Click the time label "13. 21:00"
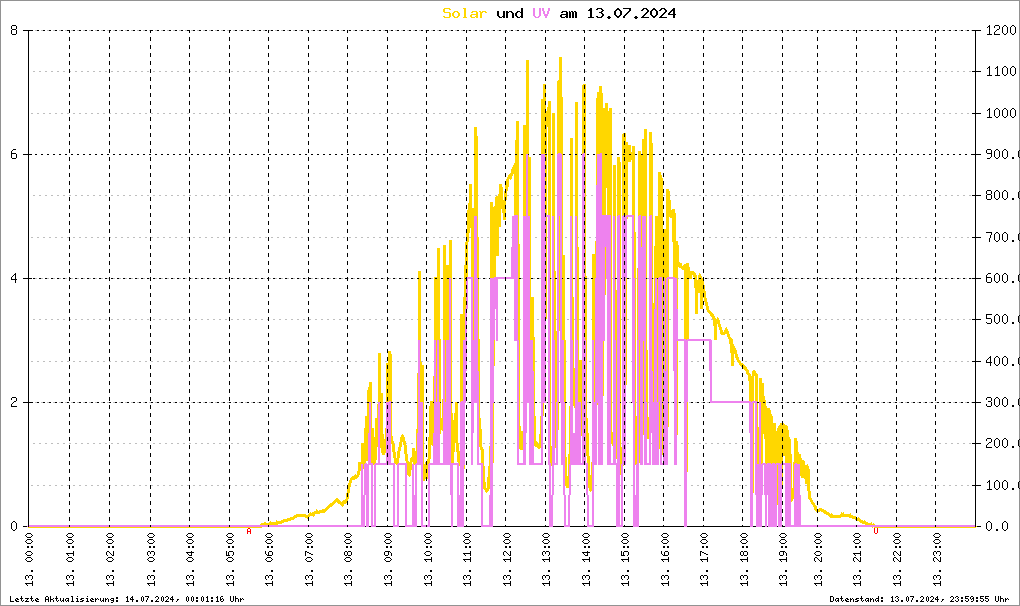 [x=858, y=559]
